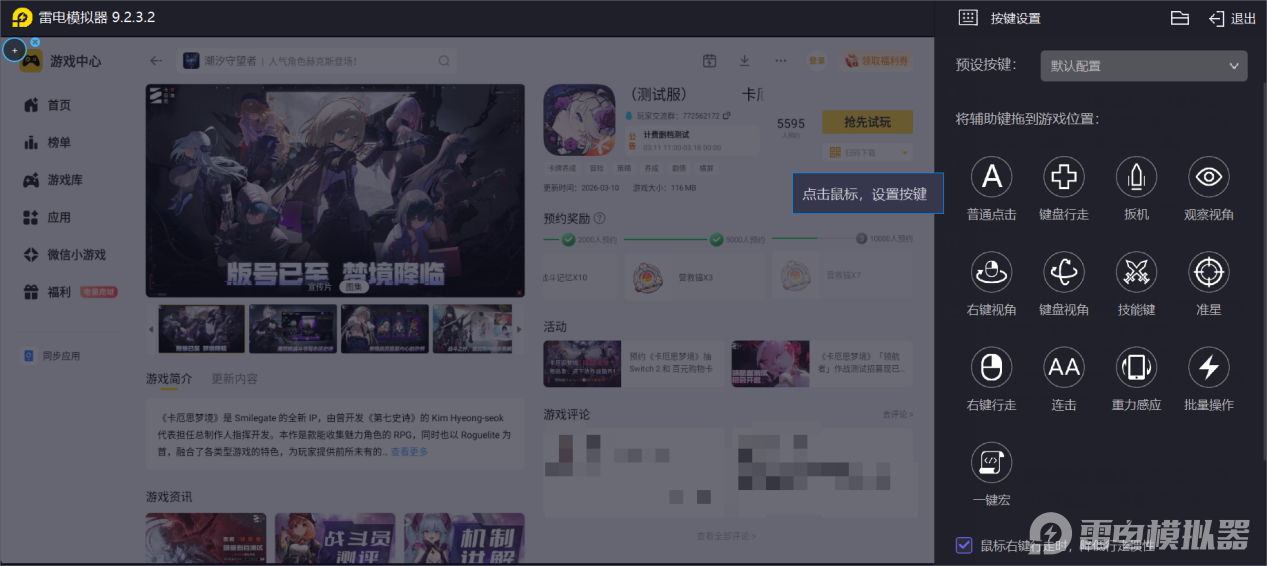
Task: Select the first carousel thumbnail
Action: (201, 329)
